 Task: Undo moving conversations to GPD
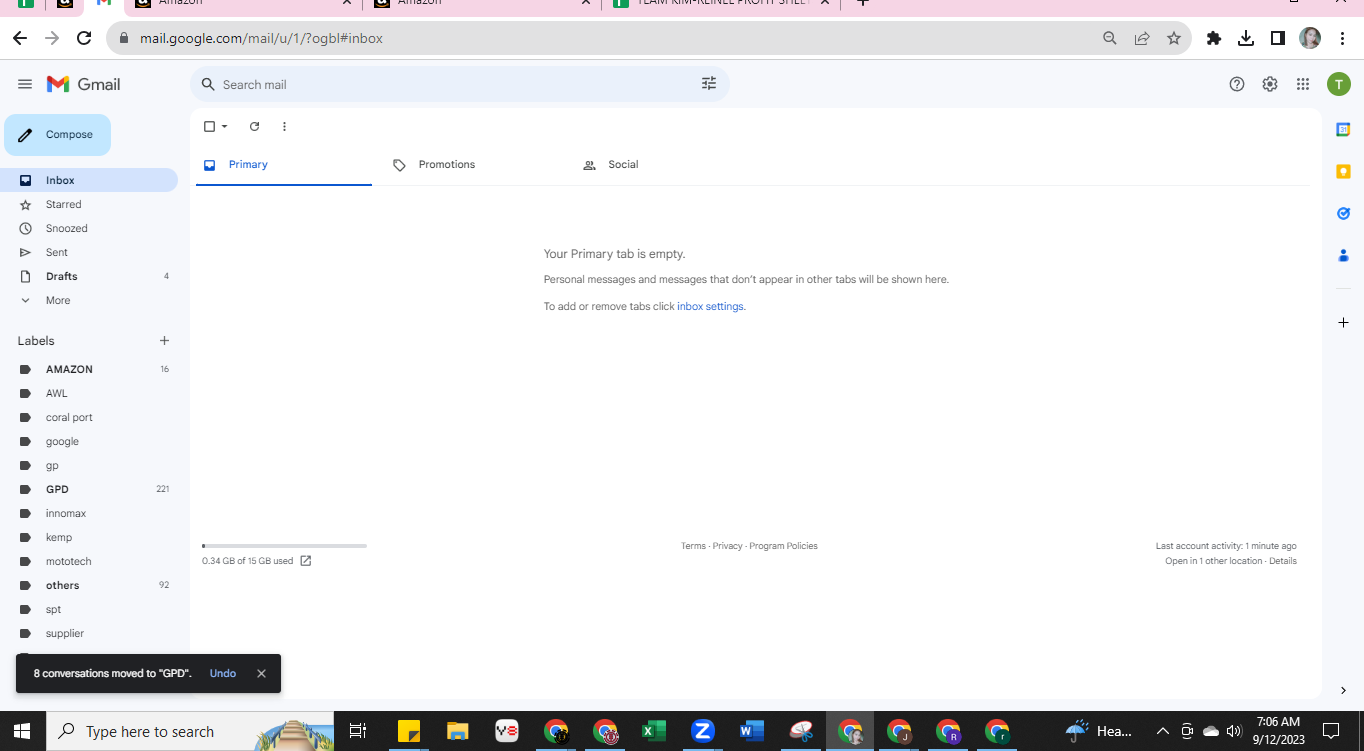tap(223, 673)
